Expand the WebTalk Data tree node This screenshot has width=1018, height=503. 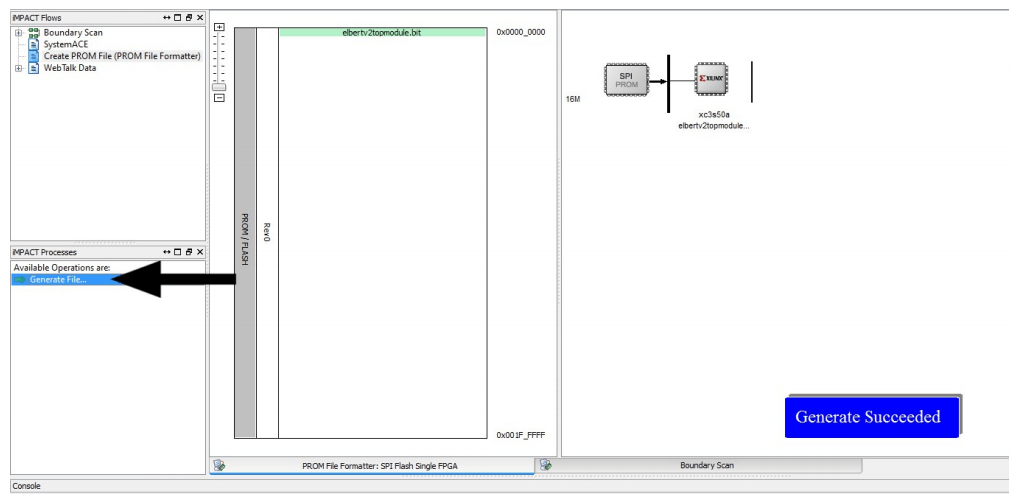point(17,68)
